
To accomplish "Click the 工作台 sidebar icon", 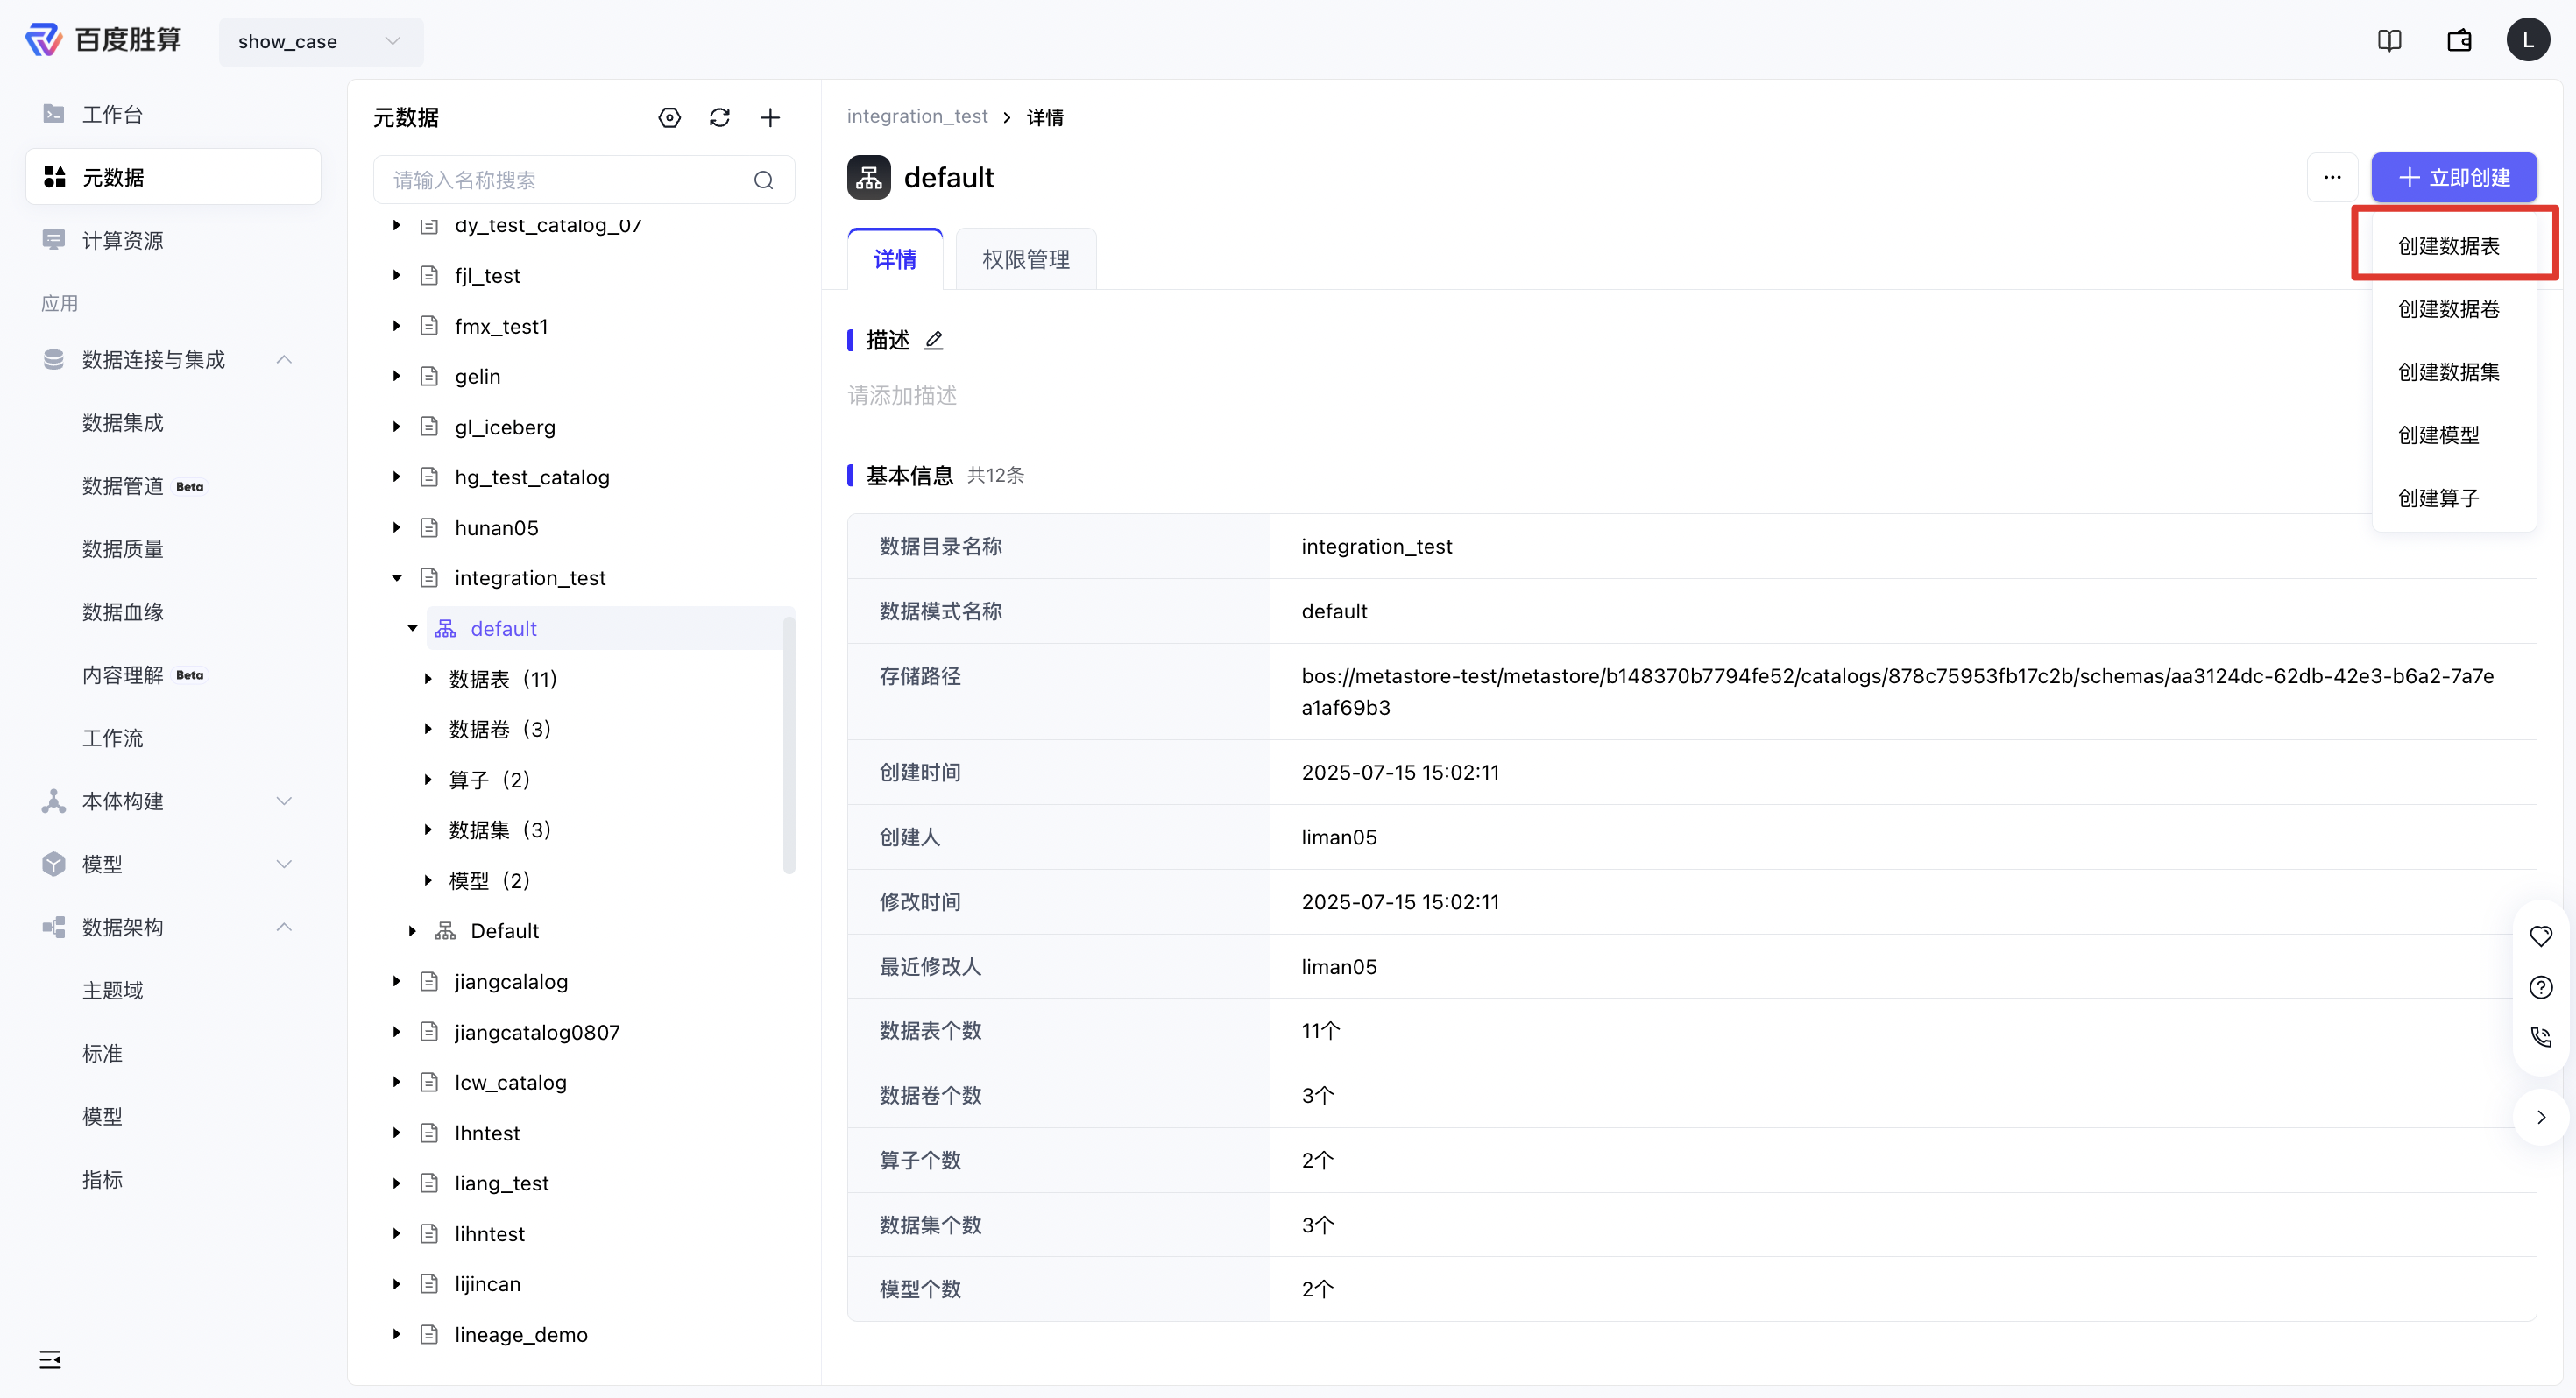I will [54, 114].
